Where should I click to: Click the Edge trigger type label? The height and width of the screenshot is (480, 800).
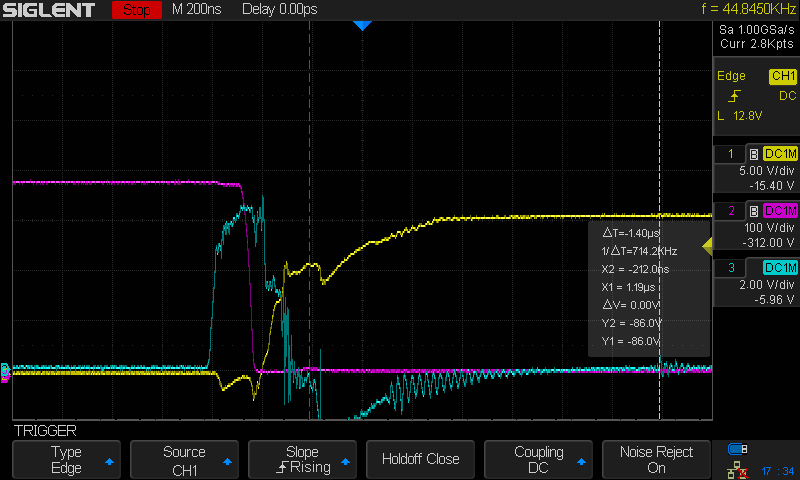click(x=731, y=76)
